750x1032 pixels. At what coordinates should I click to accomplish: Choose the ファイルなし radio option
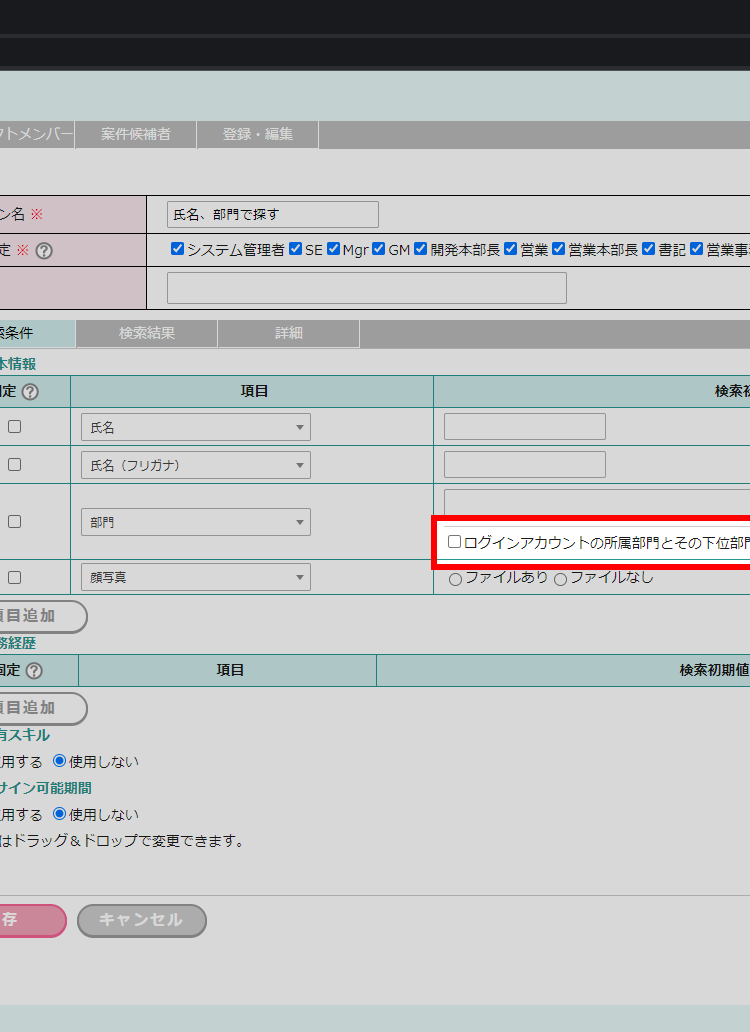(561, 579)
